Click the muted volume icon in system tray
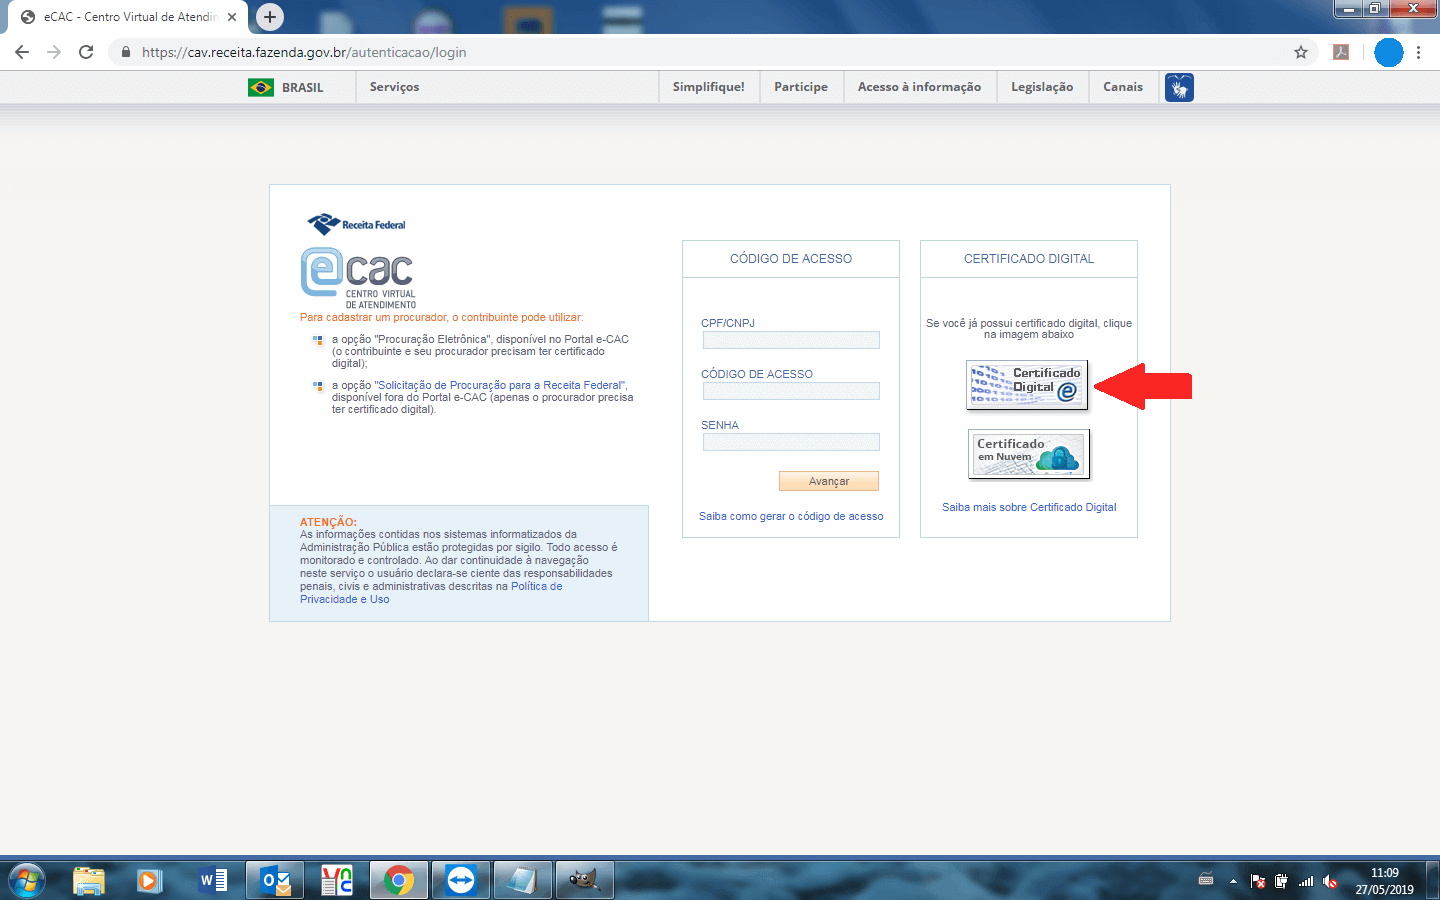The image size is (1440, 900). click(x=1330, y=881)
